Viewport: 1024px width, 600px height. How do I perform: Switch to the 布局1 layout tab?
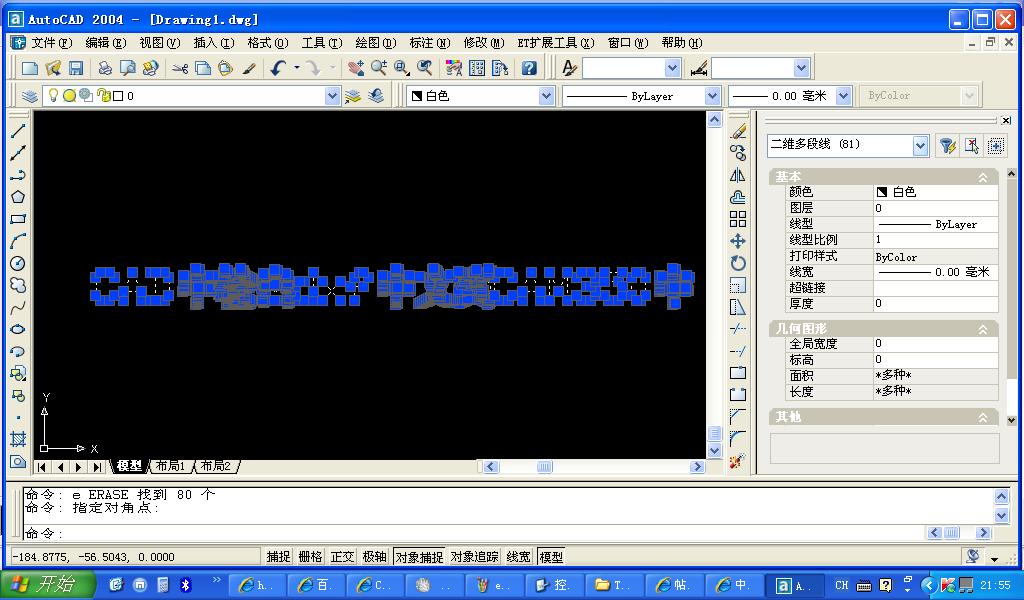pos(170,466)
